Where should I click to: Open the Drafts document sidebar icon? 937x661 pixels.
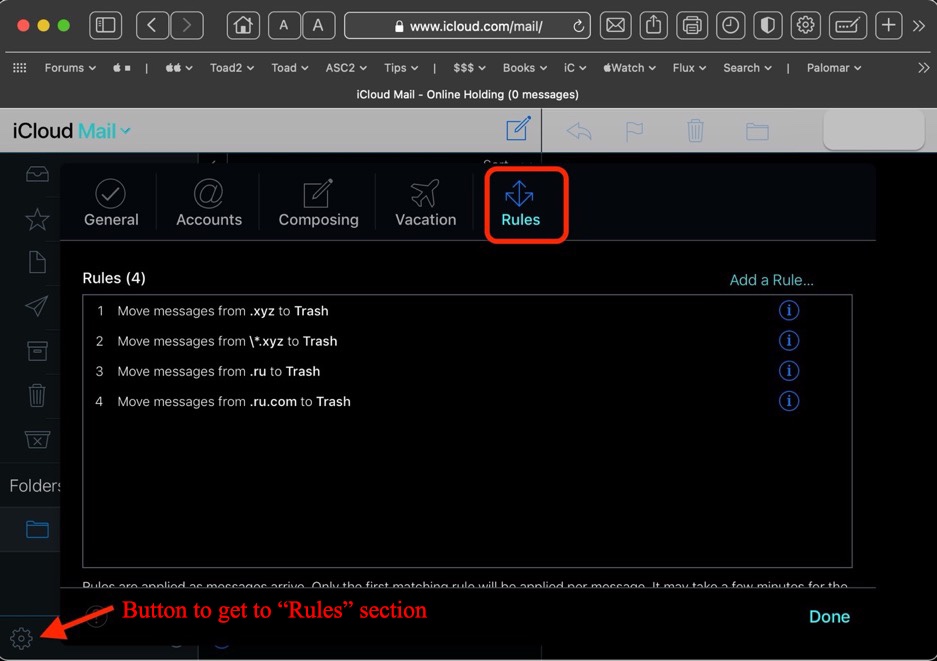point(37,262)
